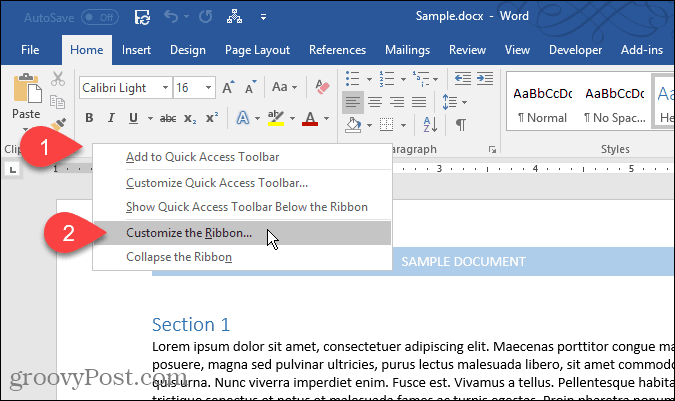The width and height of the screenshot is (675, 401).
Task: Click the Clear All Formatting eraser icon
Action: (x=322, y=87)
